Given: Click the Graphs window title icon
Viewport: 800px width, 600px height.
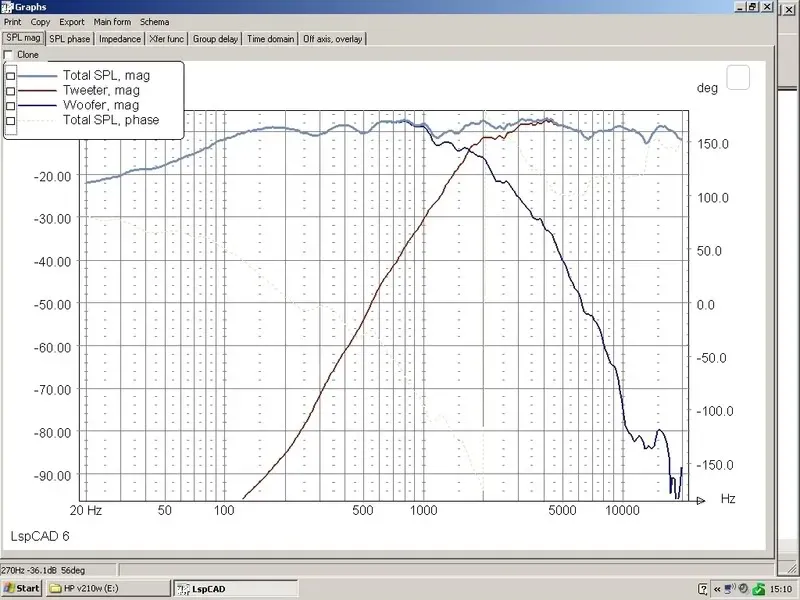Looking at the screenshot, I should click(x=7, y=7).
